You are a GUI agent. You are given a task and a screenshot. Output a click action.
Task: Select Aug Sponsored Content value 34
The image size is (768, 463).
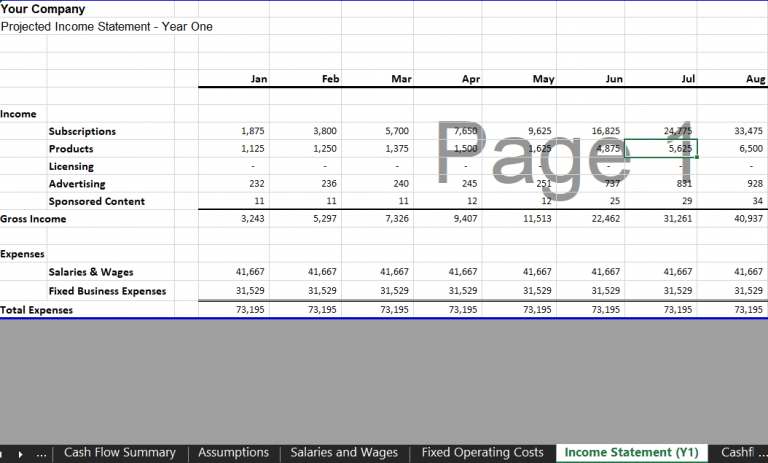coord(757,201)
